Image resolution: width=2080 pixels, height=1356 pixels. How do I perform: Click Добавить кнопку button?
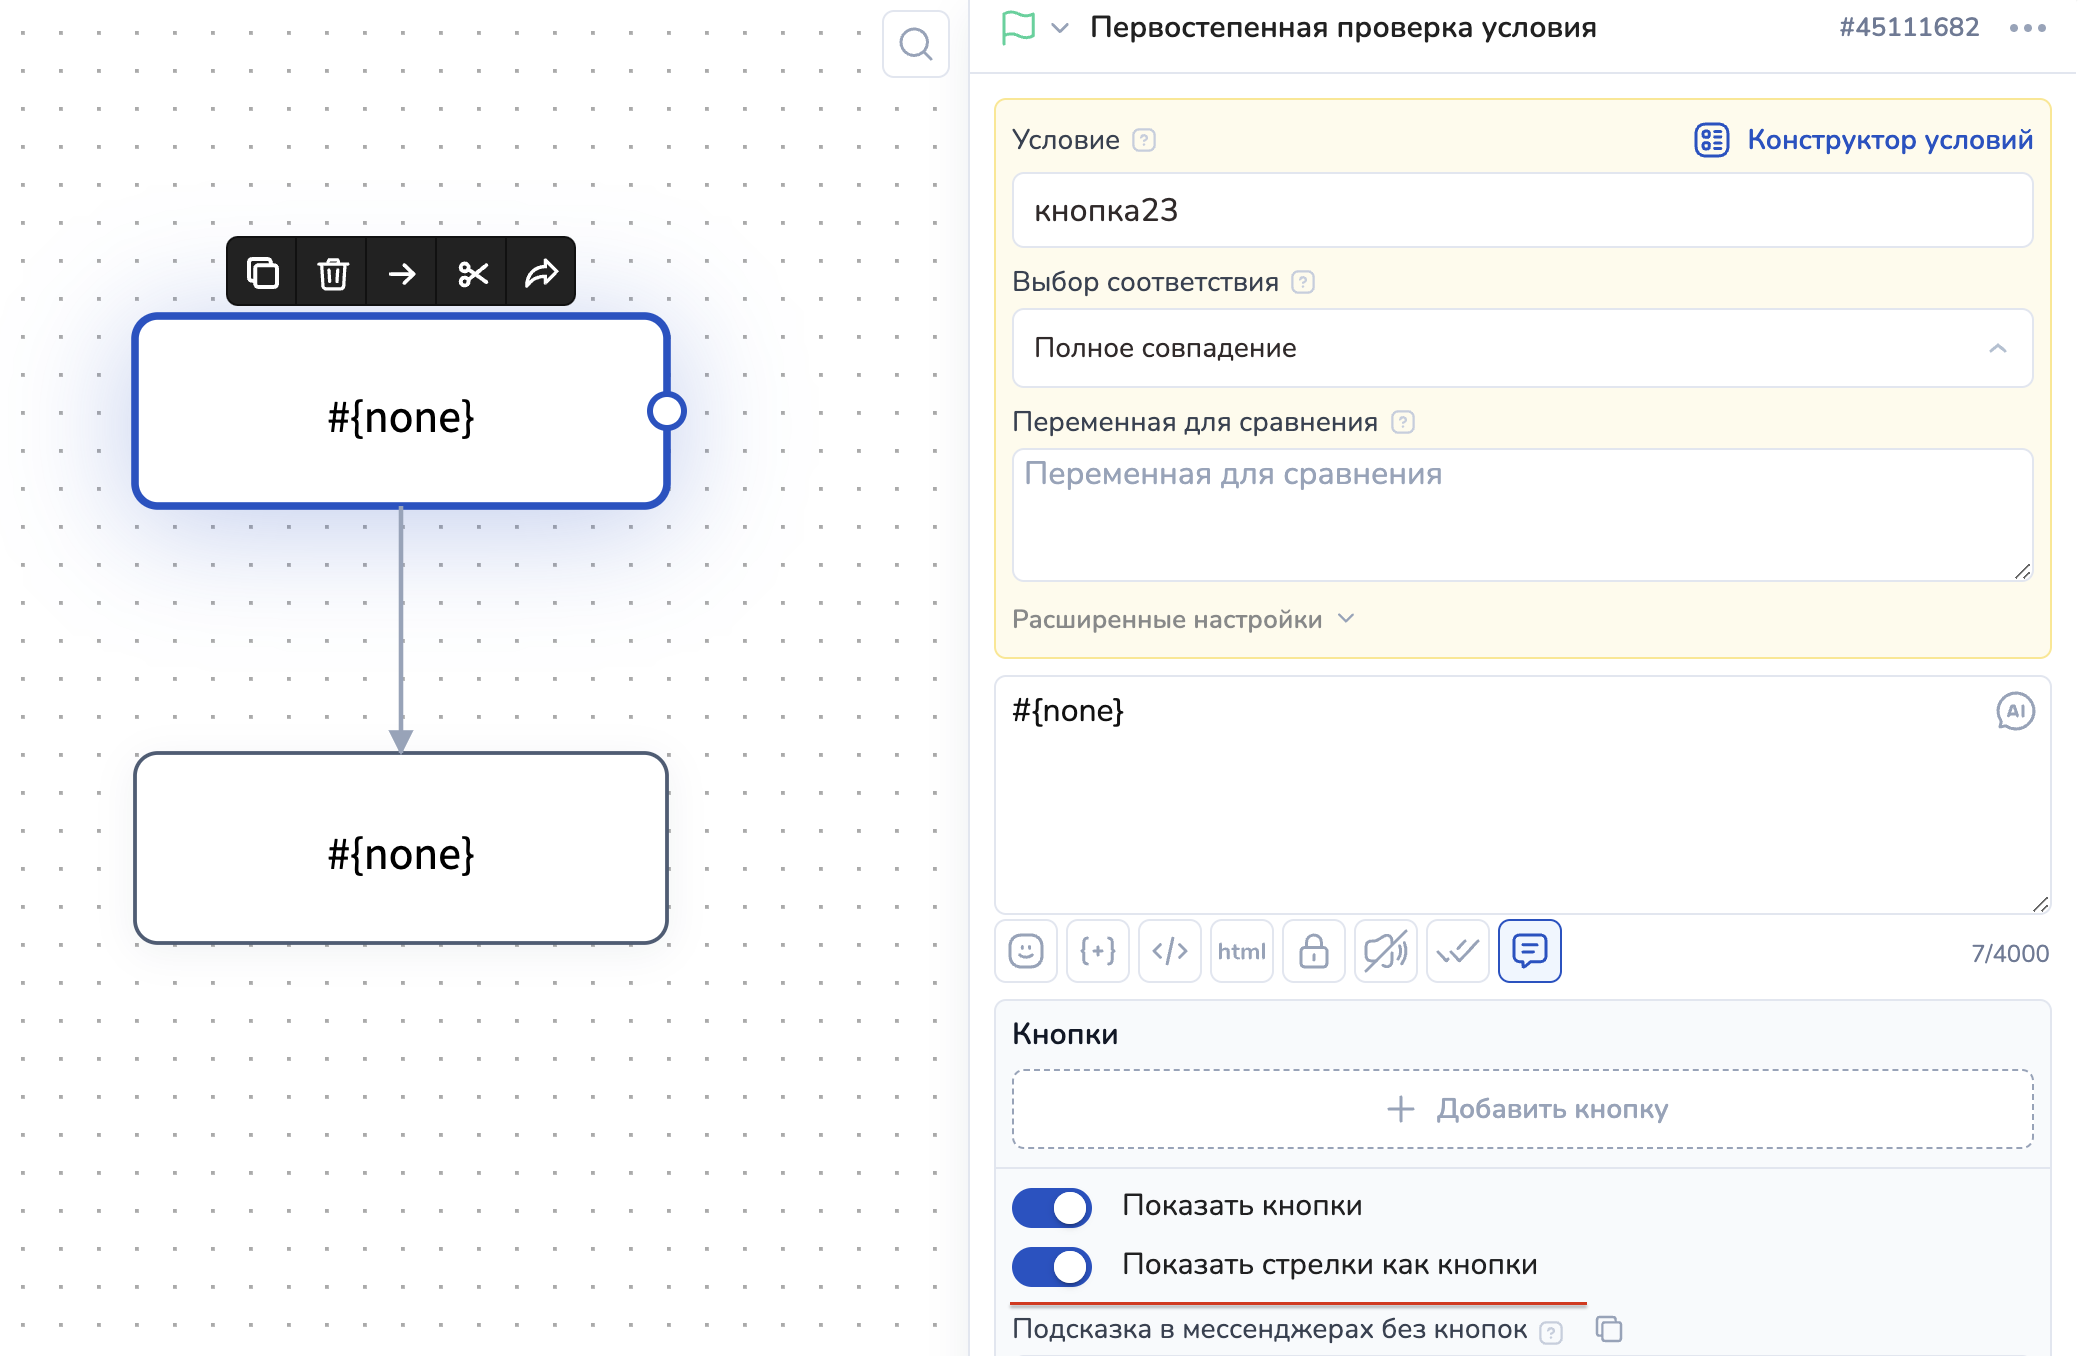1521,1109
